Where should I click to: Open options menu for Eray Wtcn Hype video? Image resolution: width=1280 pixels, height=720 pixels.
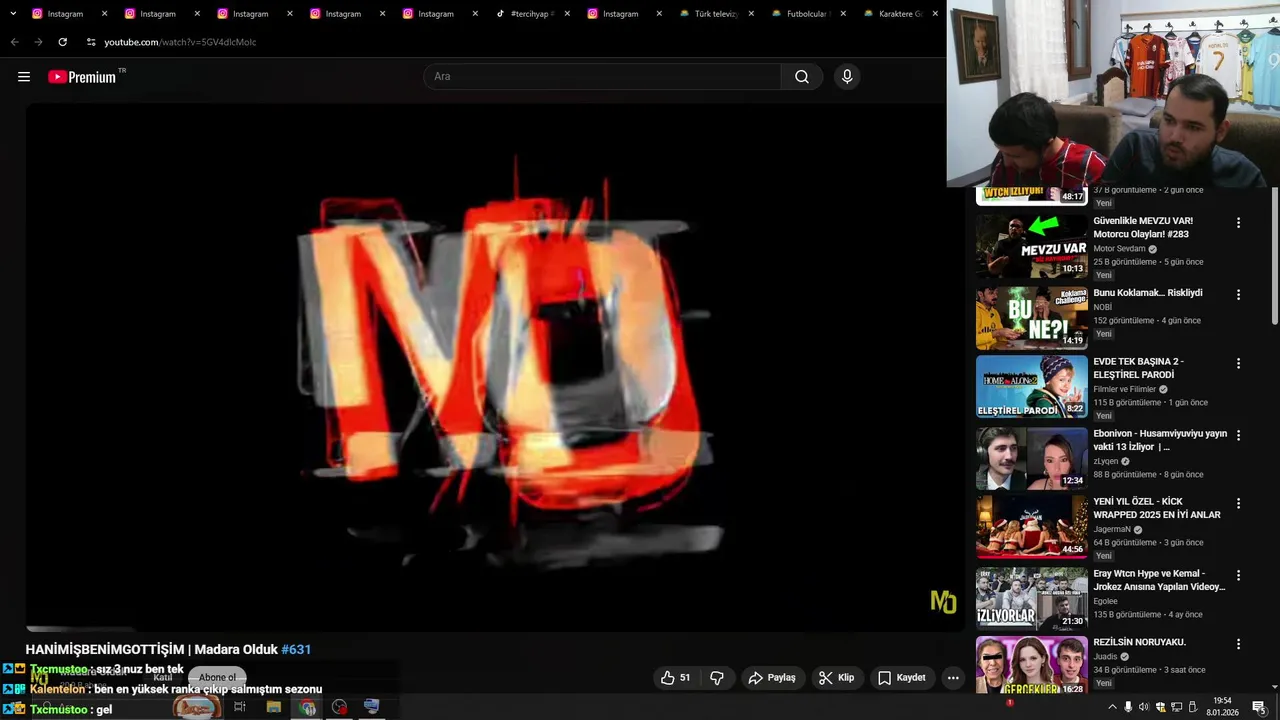point(1238,575)
